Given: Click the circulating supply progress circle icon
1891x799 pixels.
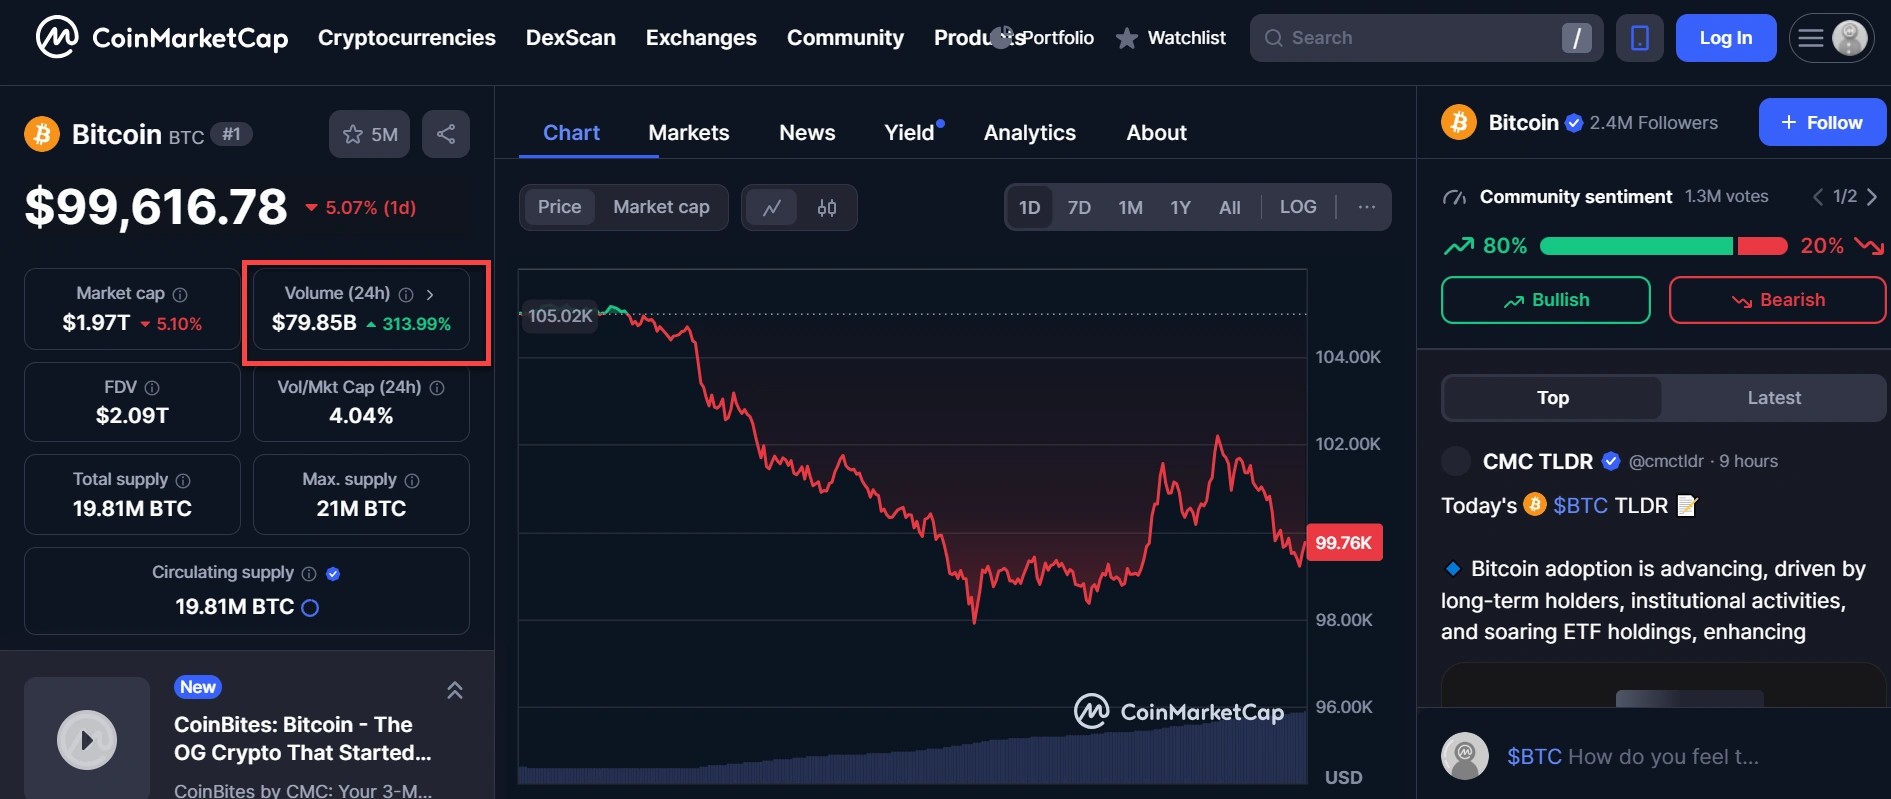Looking at the screenshot, I should tap(310, 608).
